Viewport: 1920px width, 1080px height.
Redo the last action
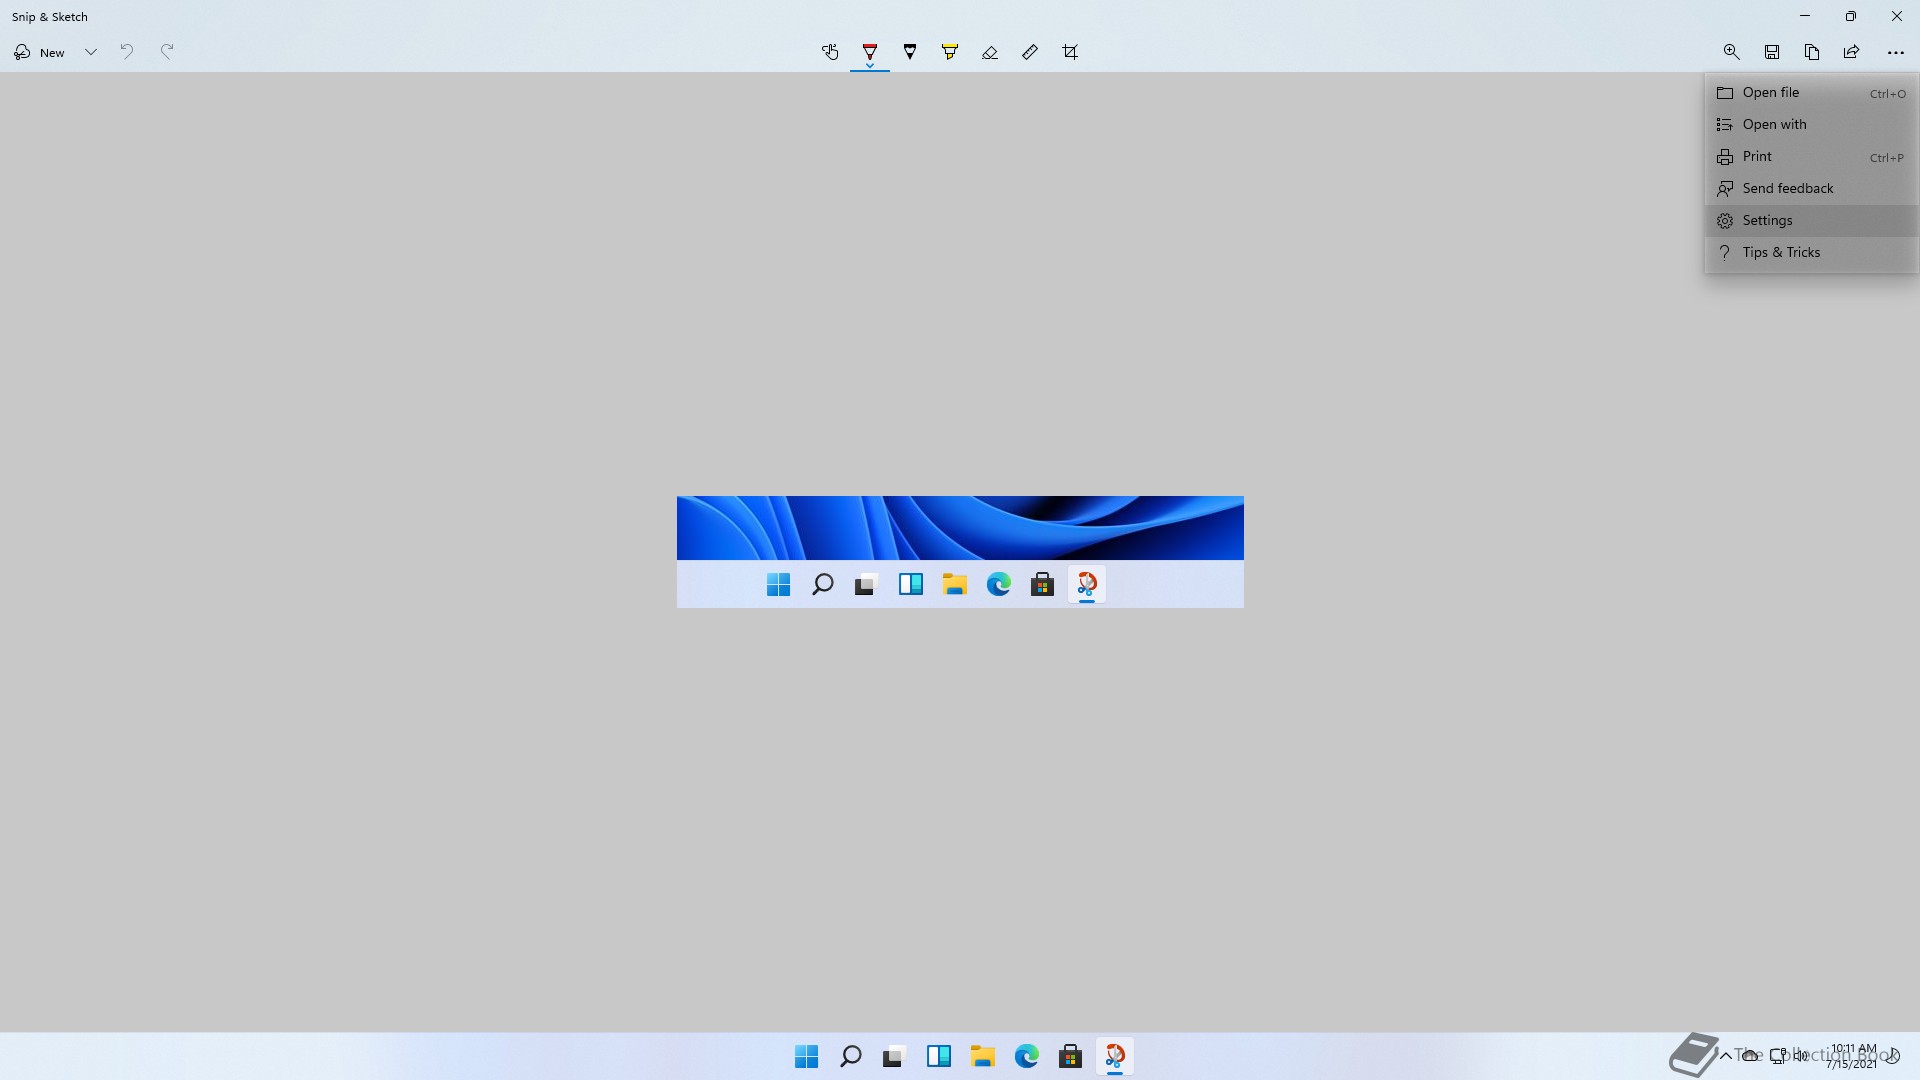(x=167, y=52)
